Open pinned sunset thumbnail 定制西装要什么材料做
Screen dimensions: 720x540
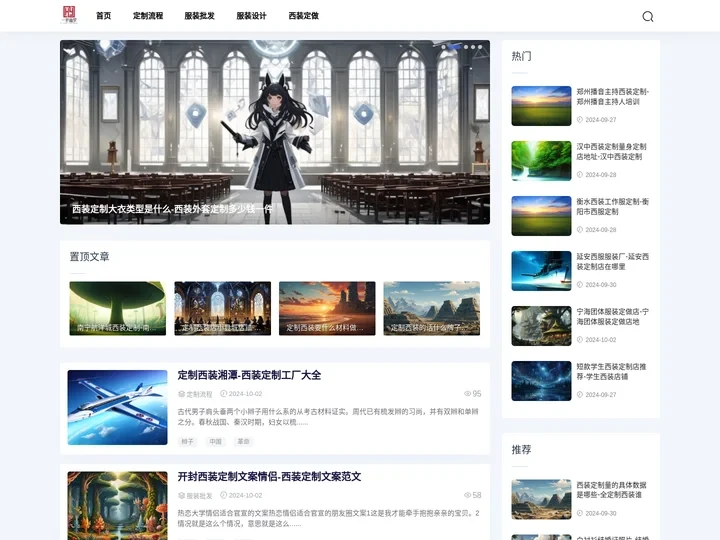(327, 308)
